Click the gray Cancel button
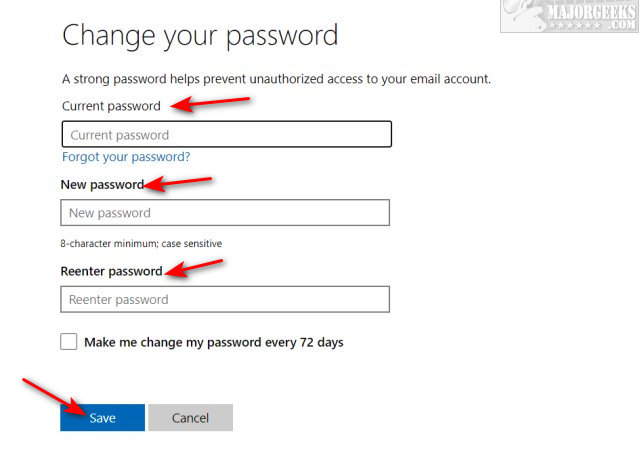Image resolution: width=640 pixels, height=461 pixels. coord(190,418)
